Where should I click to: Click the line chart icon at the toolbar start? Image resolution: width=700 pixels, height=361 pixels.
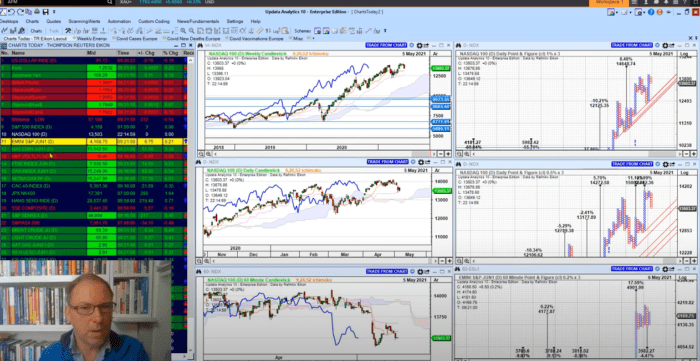pyautogui.click(x=4, y=31)
